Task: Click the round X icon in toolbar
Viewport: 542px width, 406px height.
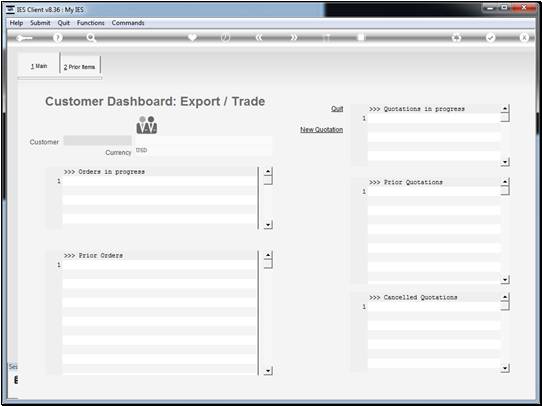Action: pyautogui.click(x=524, y=38)
